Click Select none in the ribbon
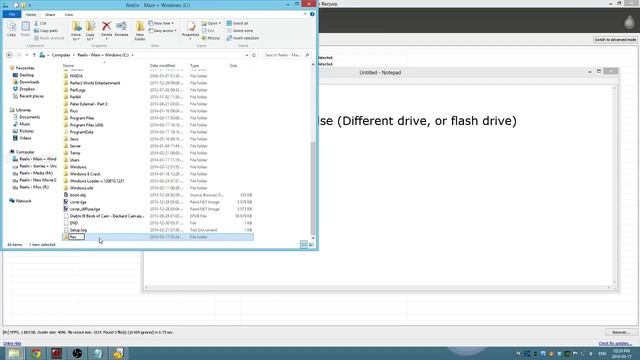This screenshot has width=640, height=360. pyautogui.click(x=240, y=31)
